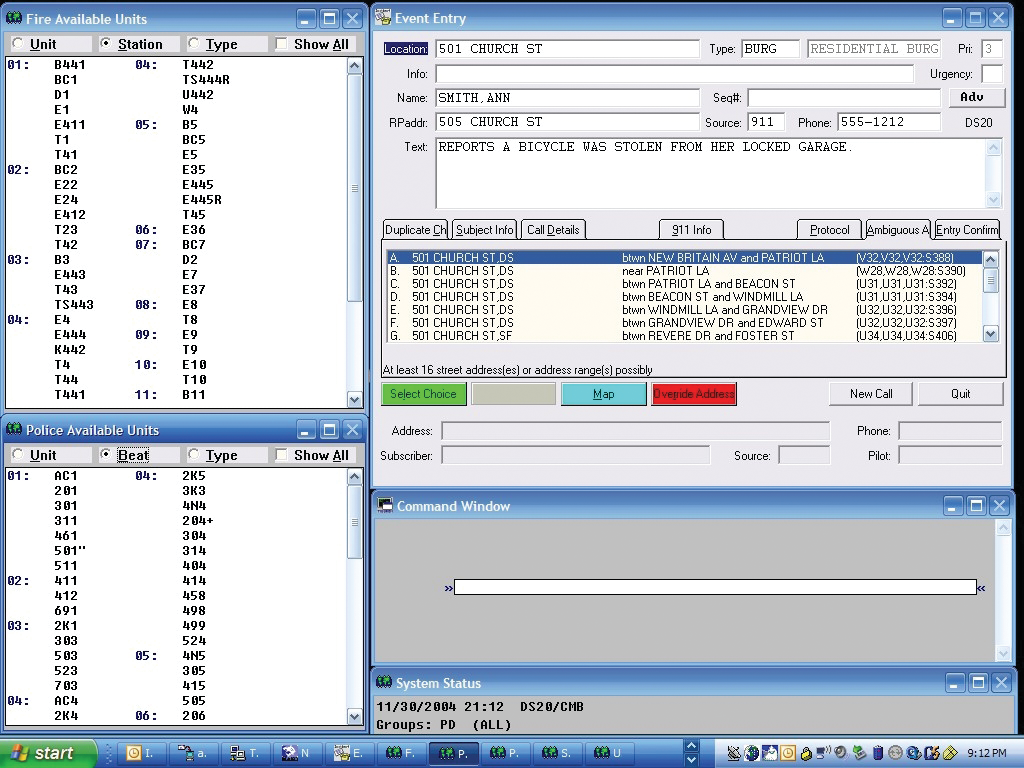Click the green Select Choice button
Image resolution: width=1024 pixels, height=768 pixels.
[x=423, y=394]
